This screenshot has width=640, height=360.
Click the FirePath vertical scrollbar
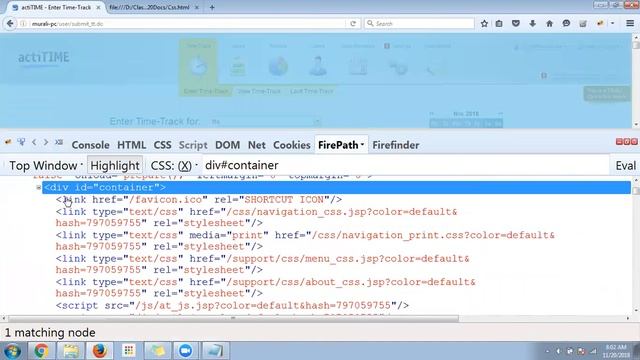[x=636, y=245]
